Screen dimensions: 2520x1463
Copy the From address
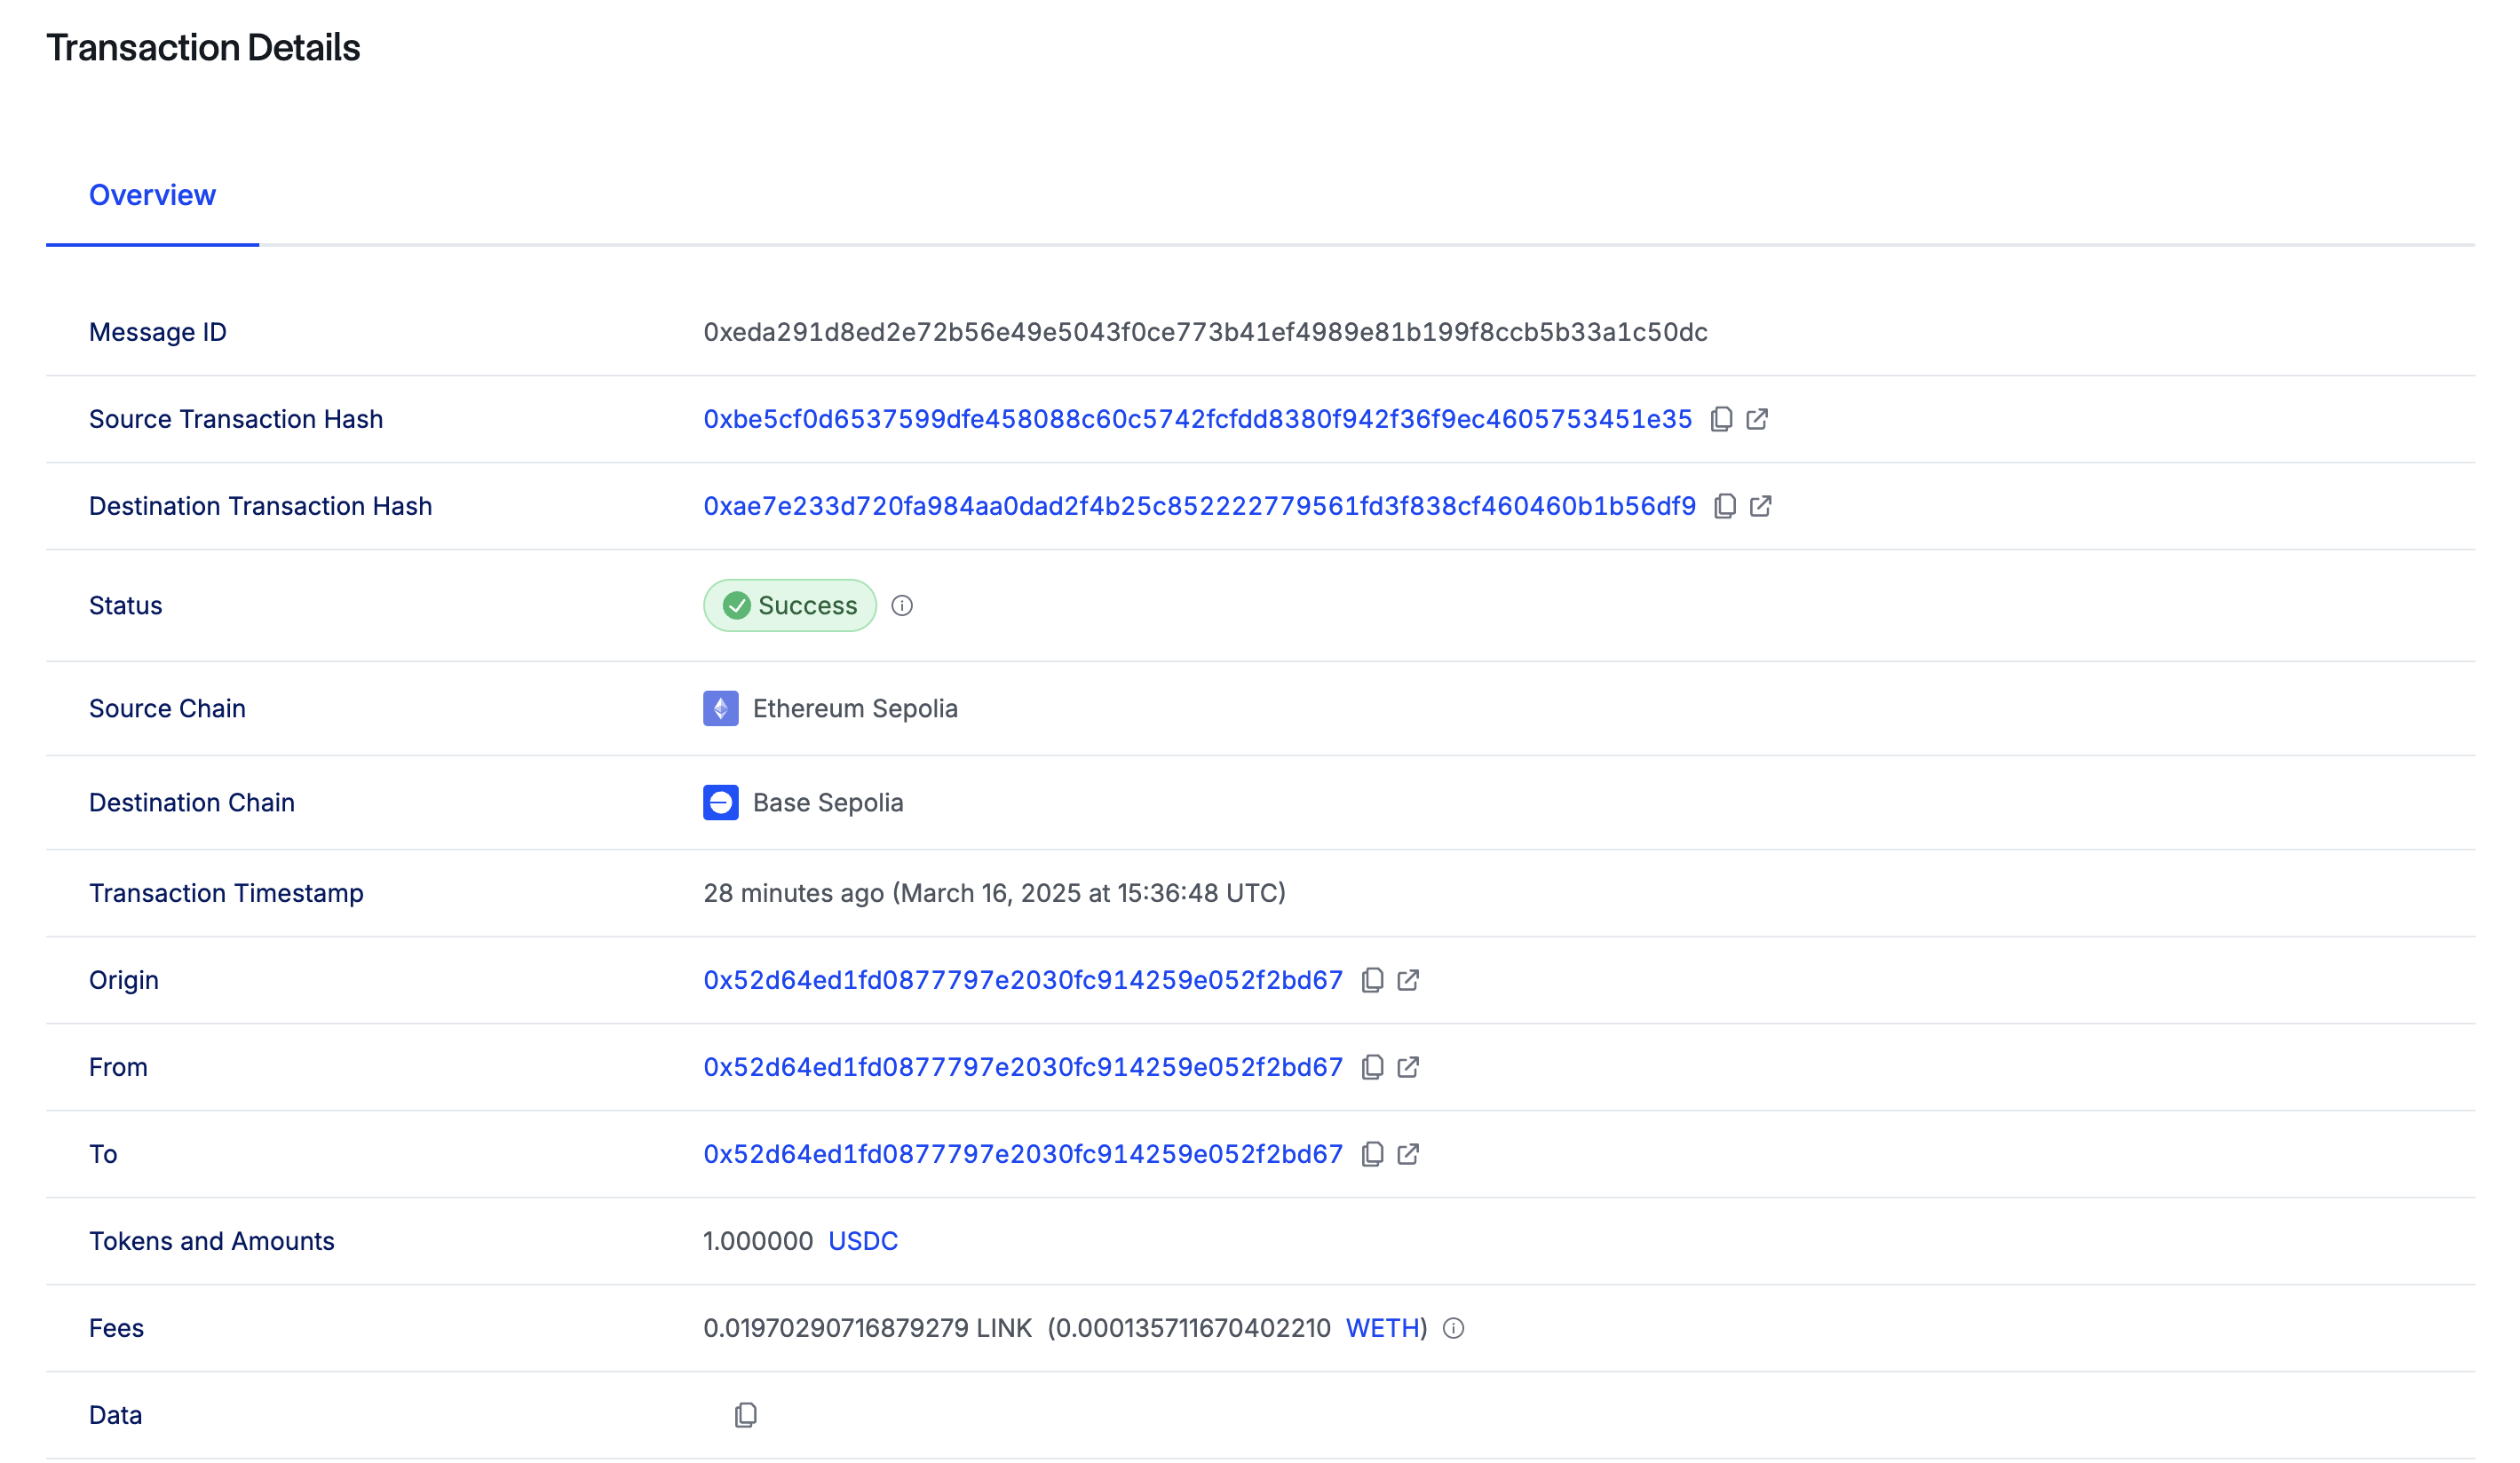point(1372,1067)
